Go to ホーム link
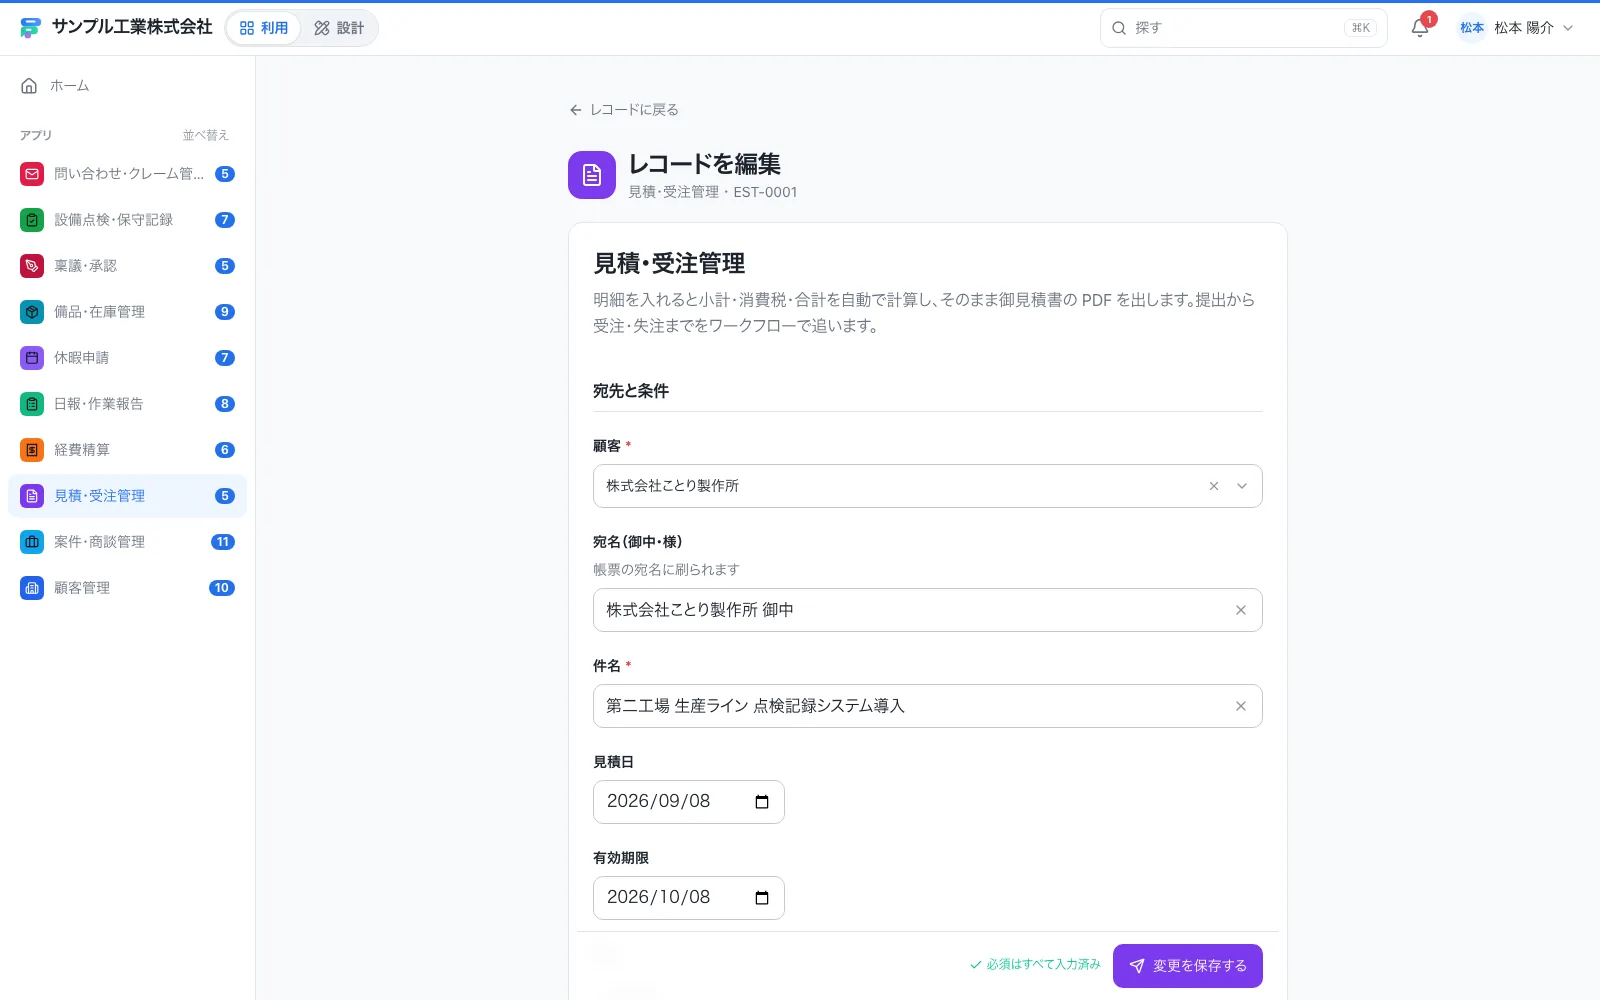Image resolution: width=1600 pixels, height=1000 pixels. click(127, 86)
